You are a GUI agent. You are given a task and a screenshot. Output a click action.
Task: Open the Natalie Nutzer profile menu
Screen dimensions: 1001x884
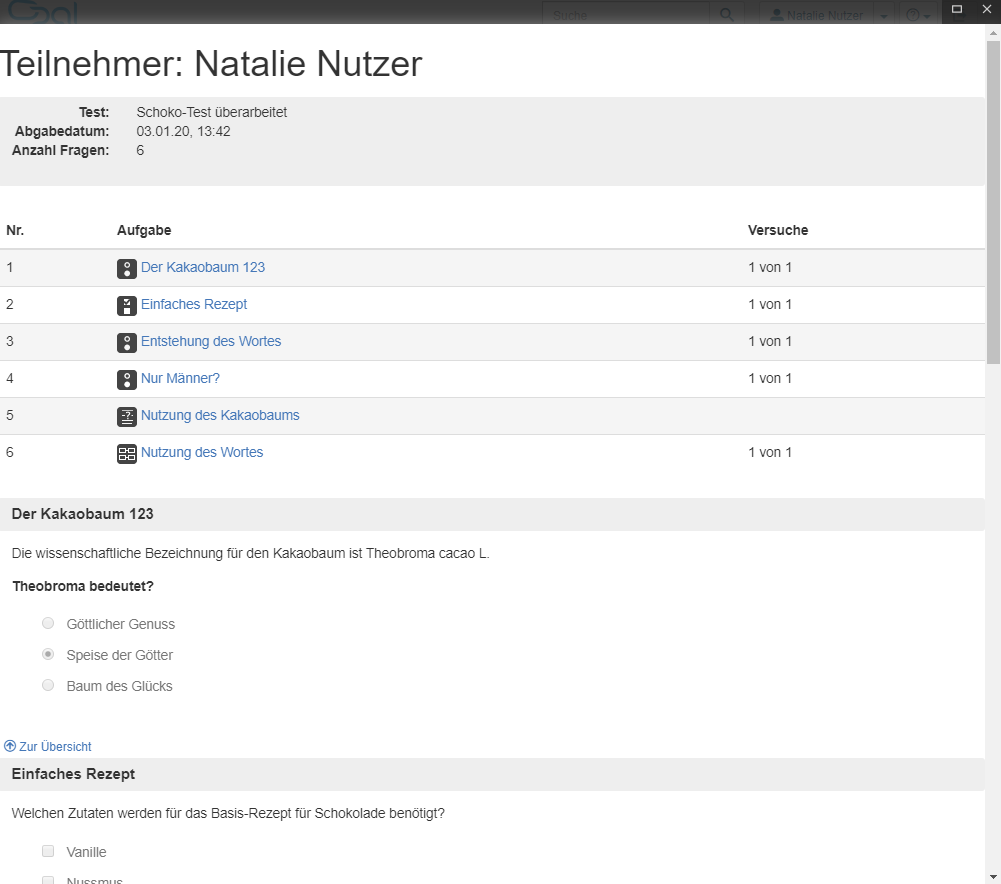click(816, 15)
